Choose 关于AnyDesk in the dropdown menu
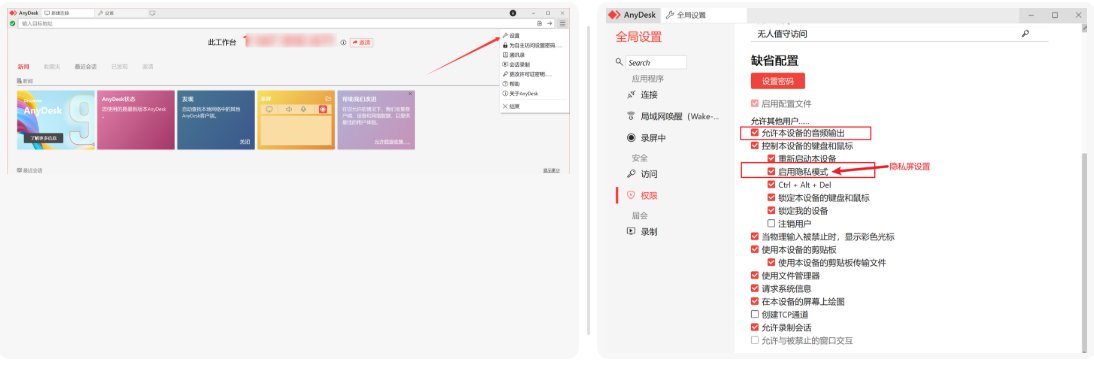This screenshot has width=1094, height=372. tap(534, 94)
